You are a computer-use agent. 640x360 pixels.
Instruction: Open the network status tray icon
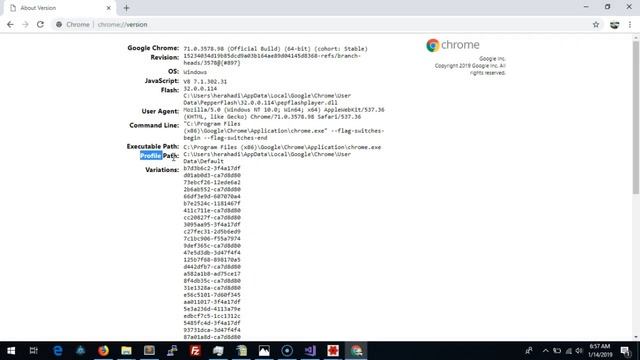pyautogui.click(x=569, y=351)
